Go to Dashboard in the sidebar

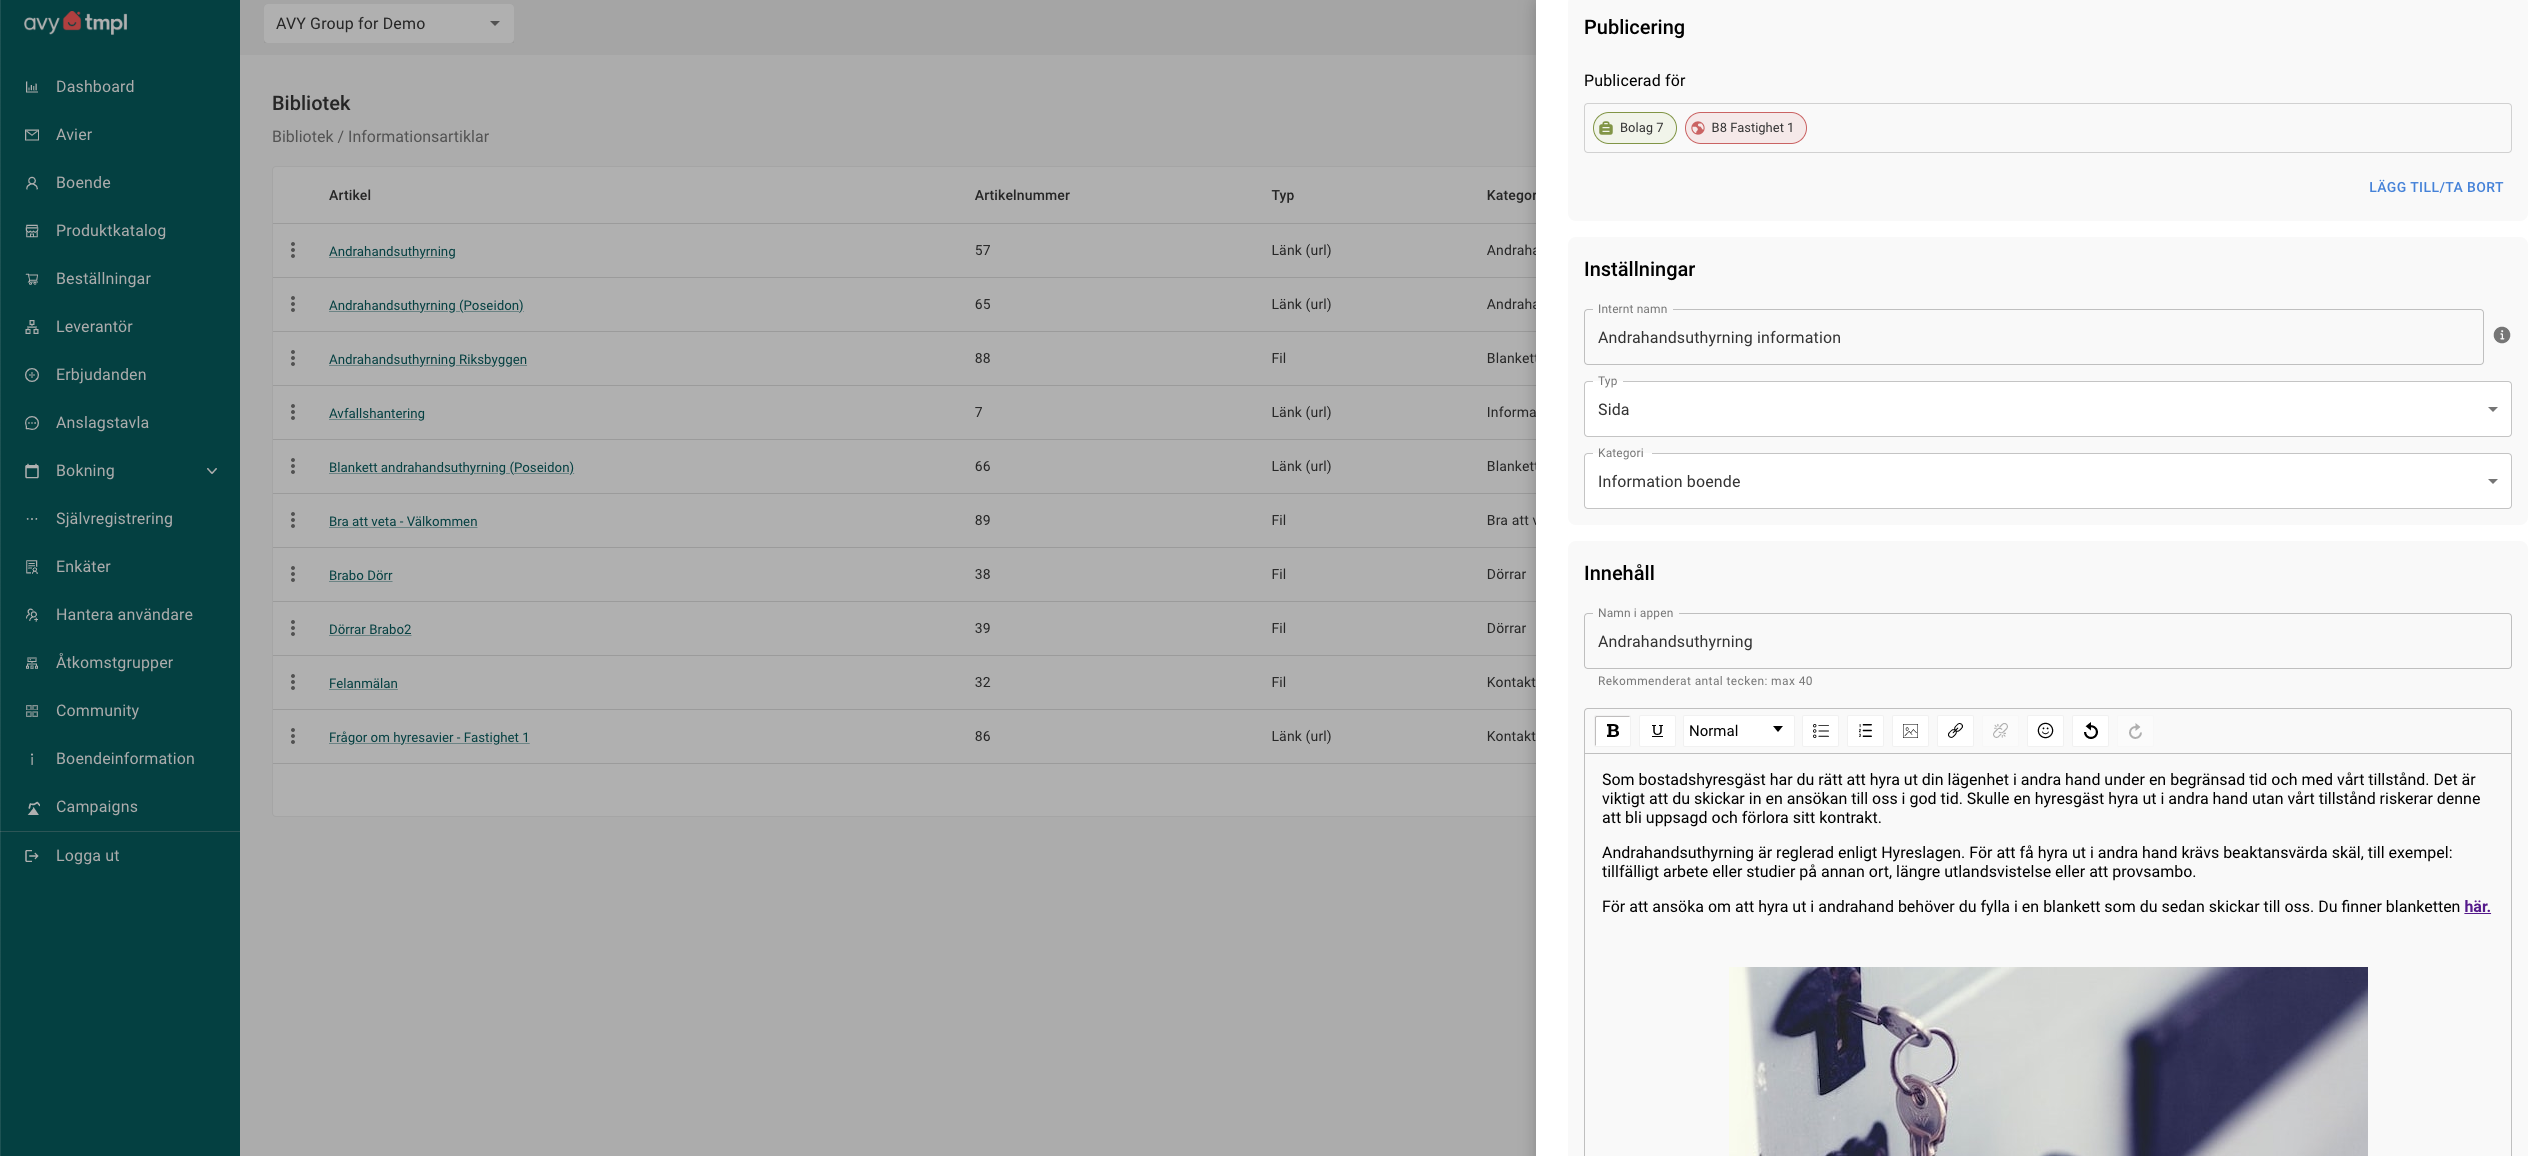click(x=120, y=87)
